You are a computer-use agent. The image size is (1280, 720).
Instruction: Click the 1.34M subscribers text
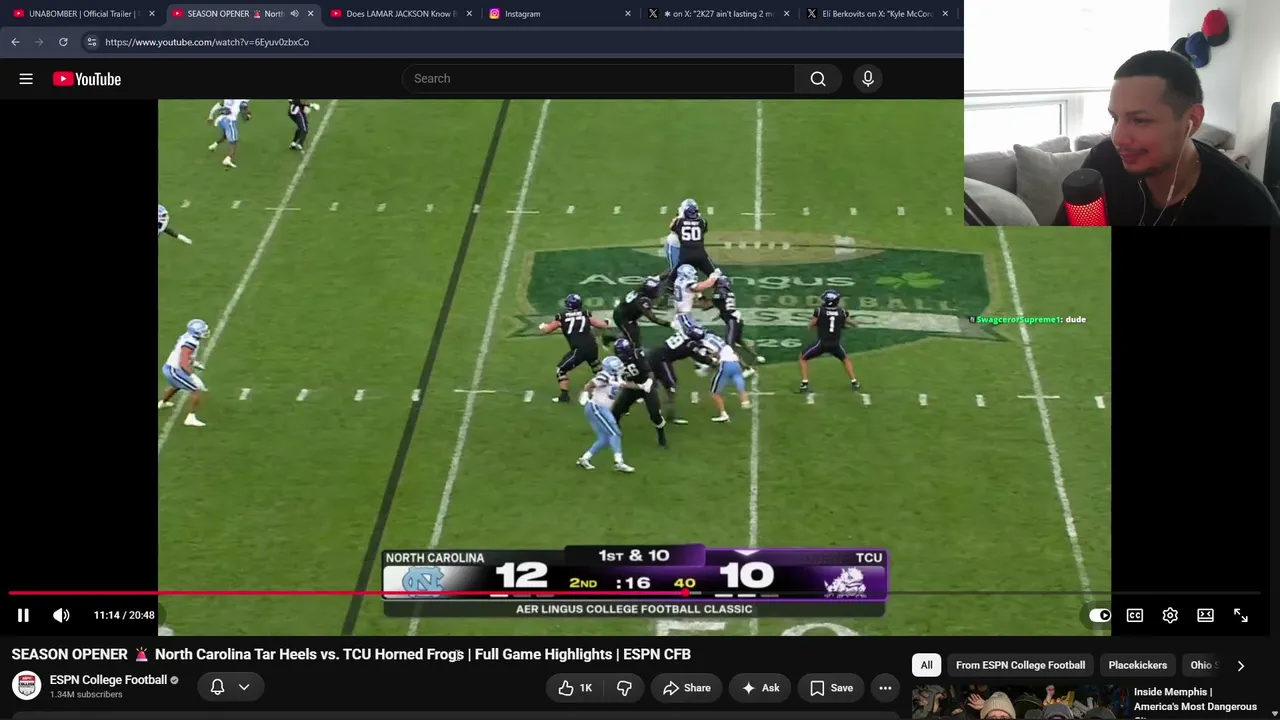click(x=86, y=695)
